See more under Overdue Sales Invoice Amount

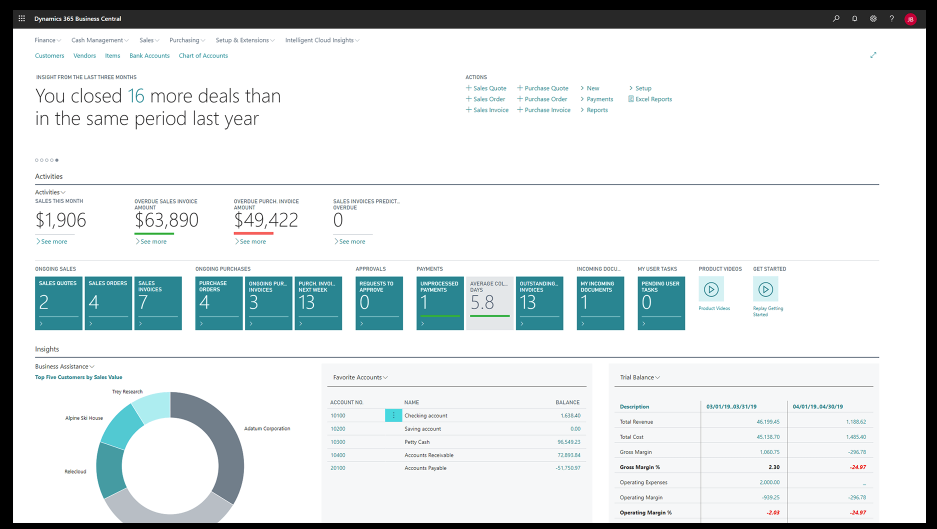[151, 241]
